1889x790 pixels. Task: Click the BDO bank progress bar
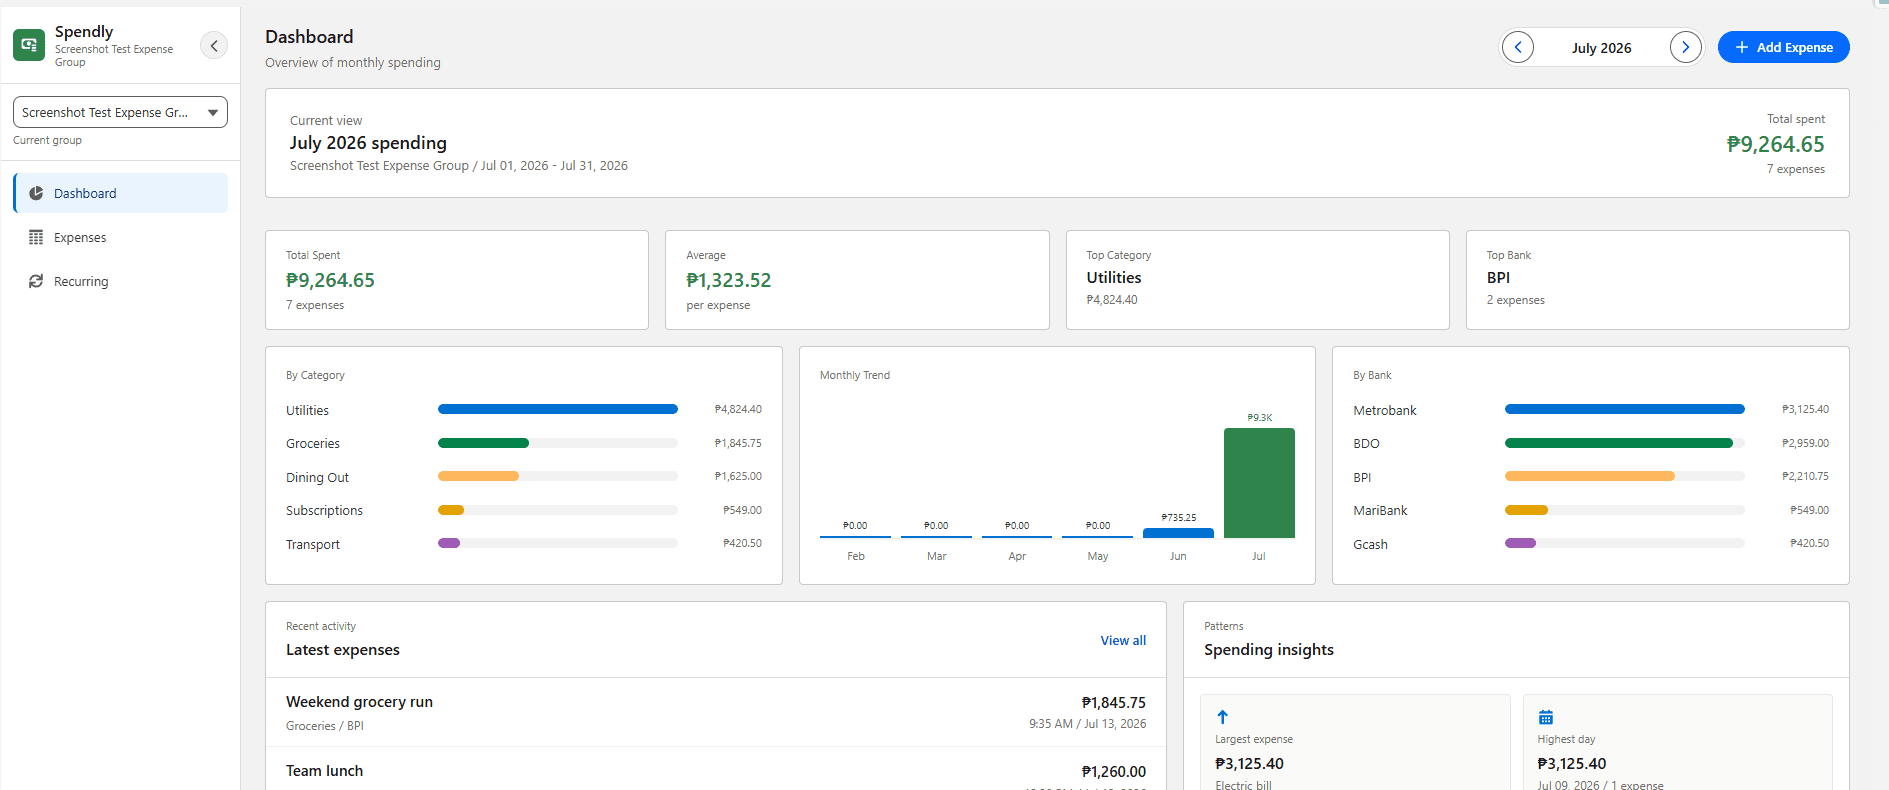coord(1625,443)
